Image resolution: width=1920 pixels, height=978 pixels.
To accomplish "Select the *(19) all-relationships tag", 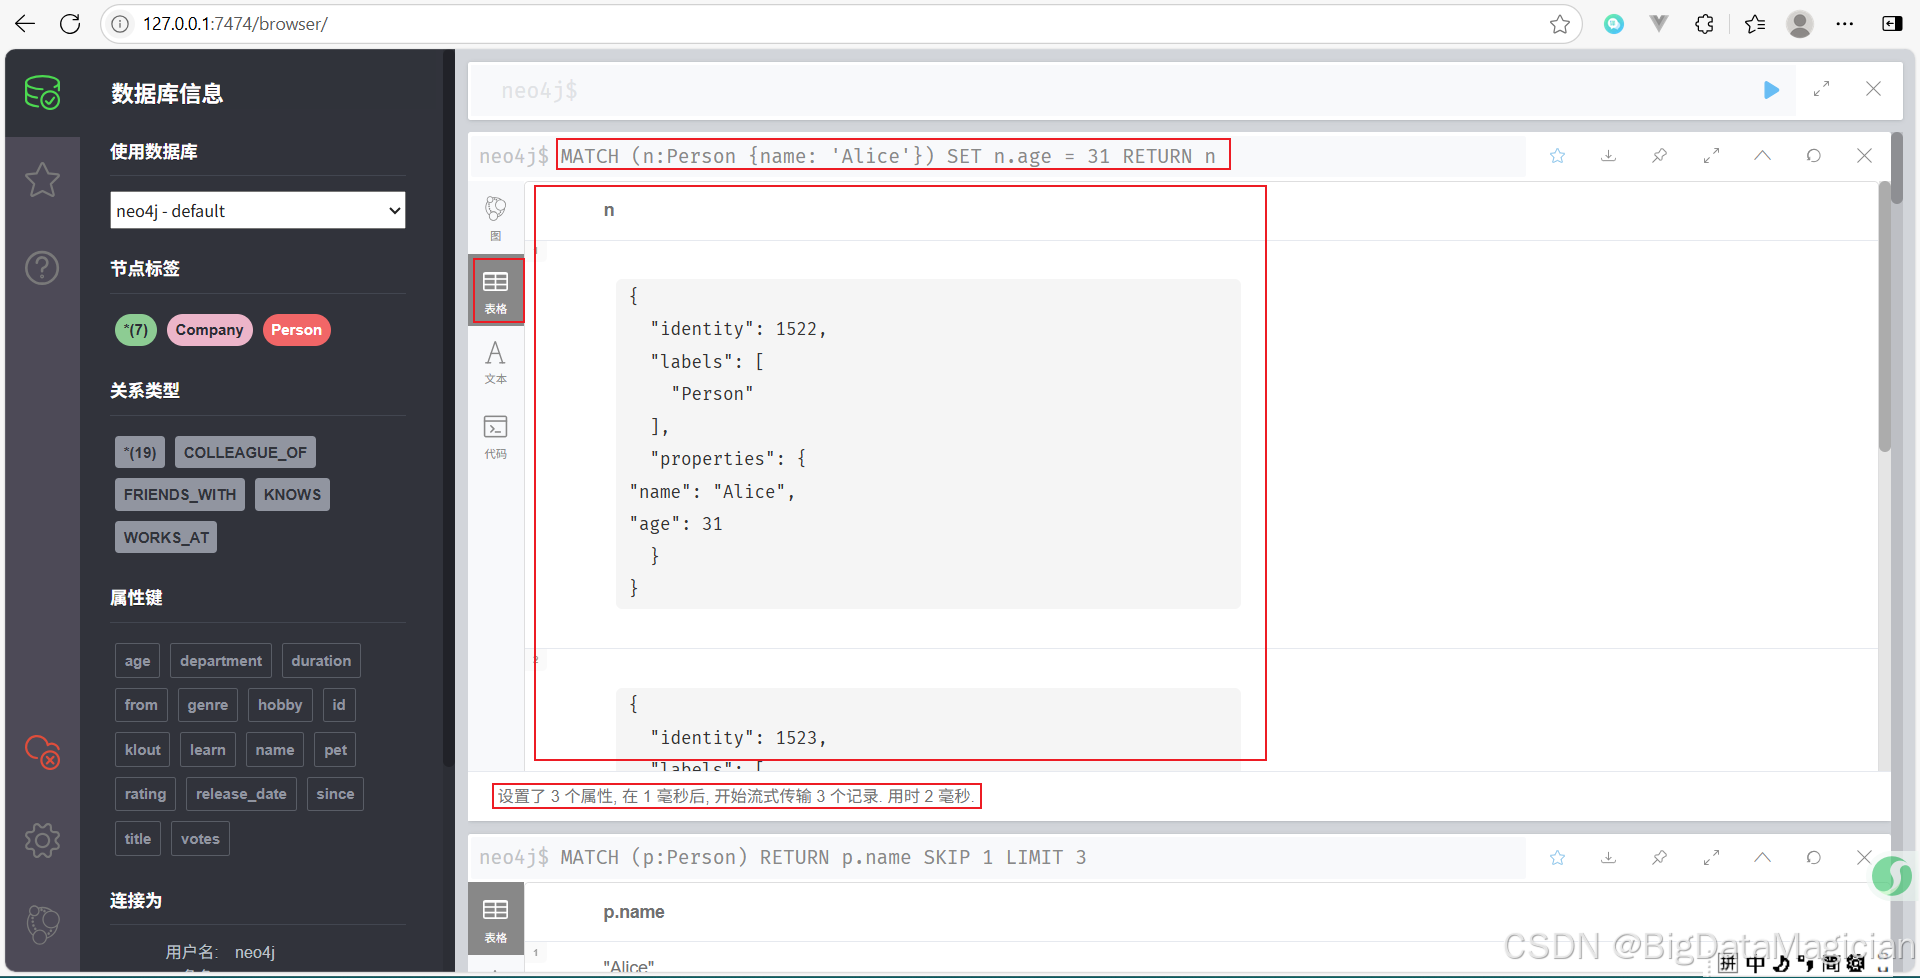I will [140, 452].
